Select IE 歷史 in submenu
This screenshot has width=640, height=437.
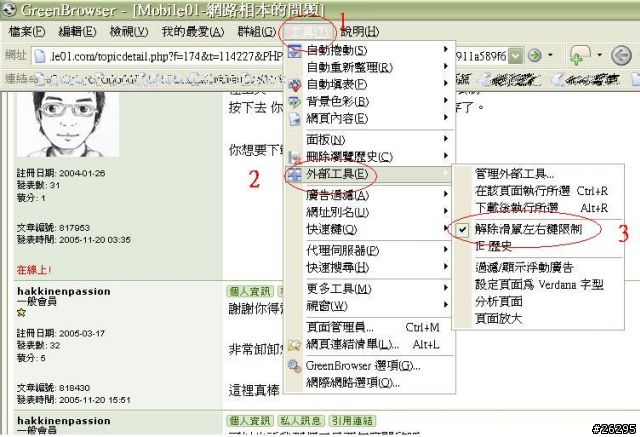[538, 246]
